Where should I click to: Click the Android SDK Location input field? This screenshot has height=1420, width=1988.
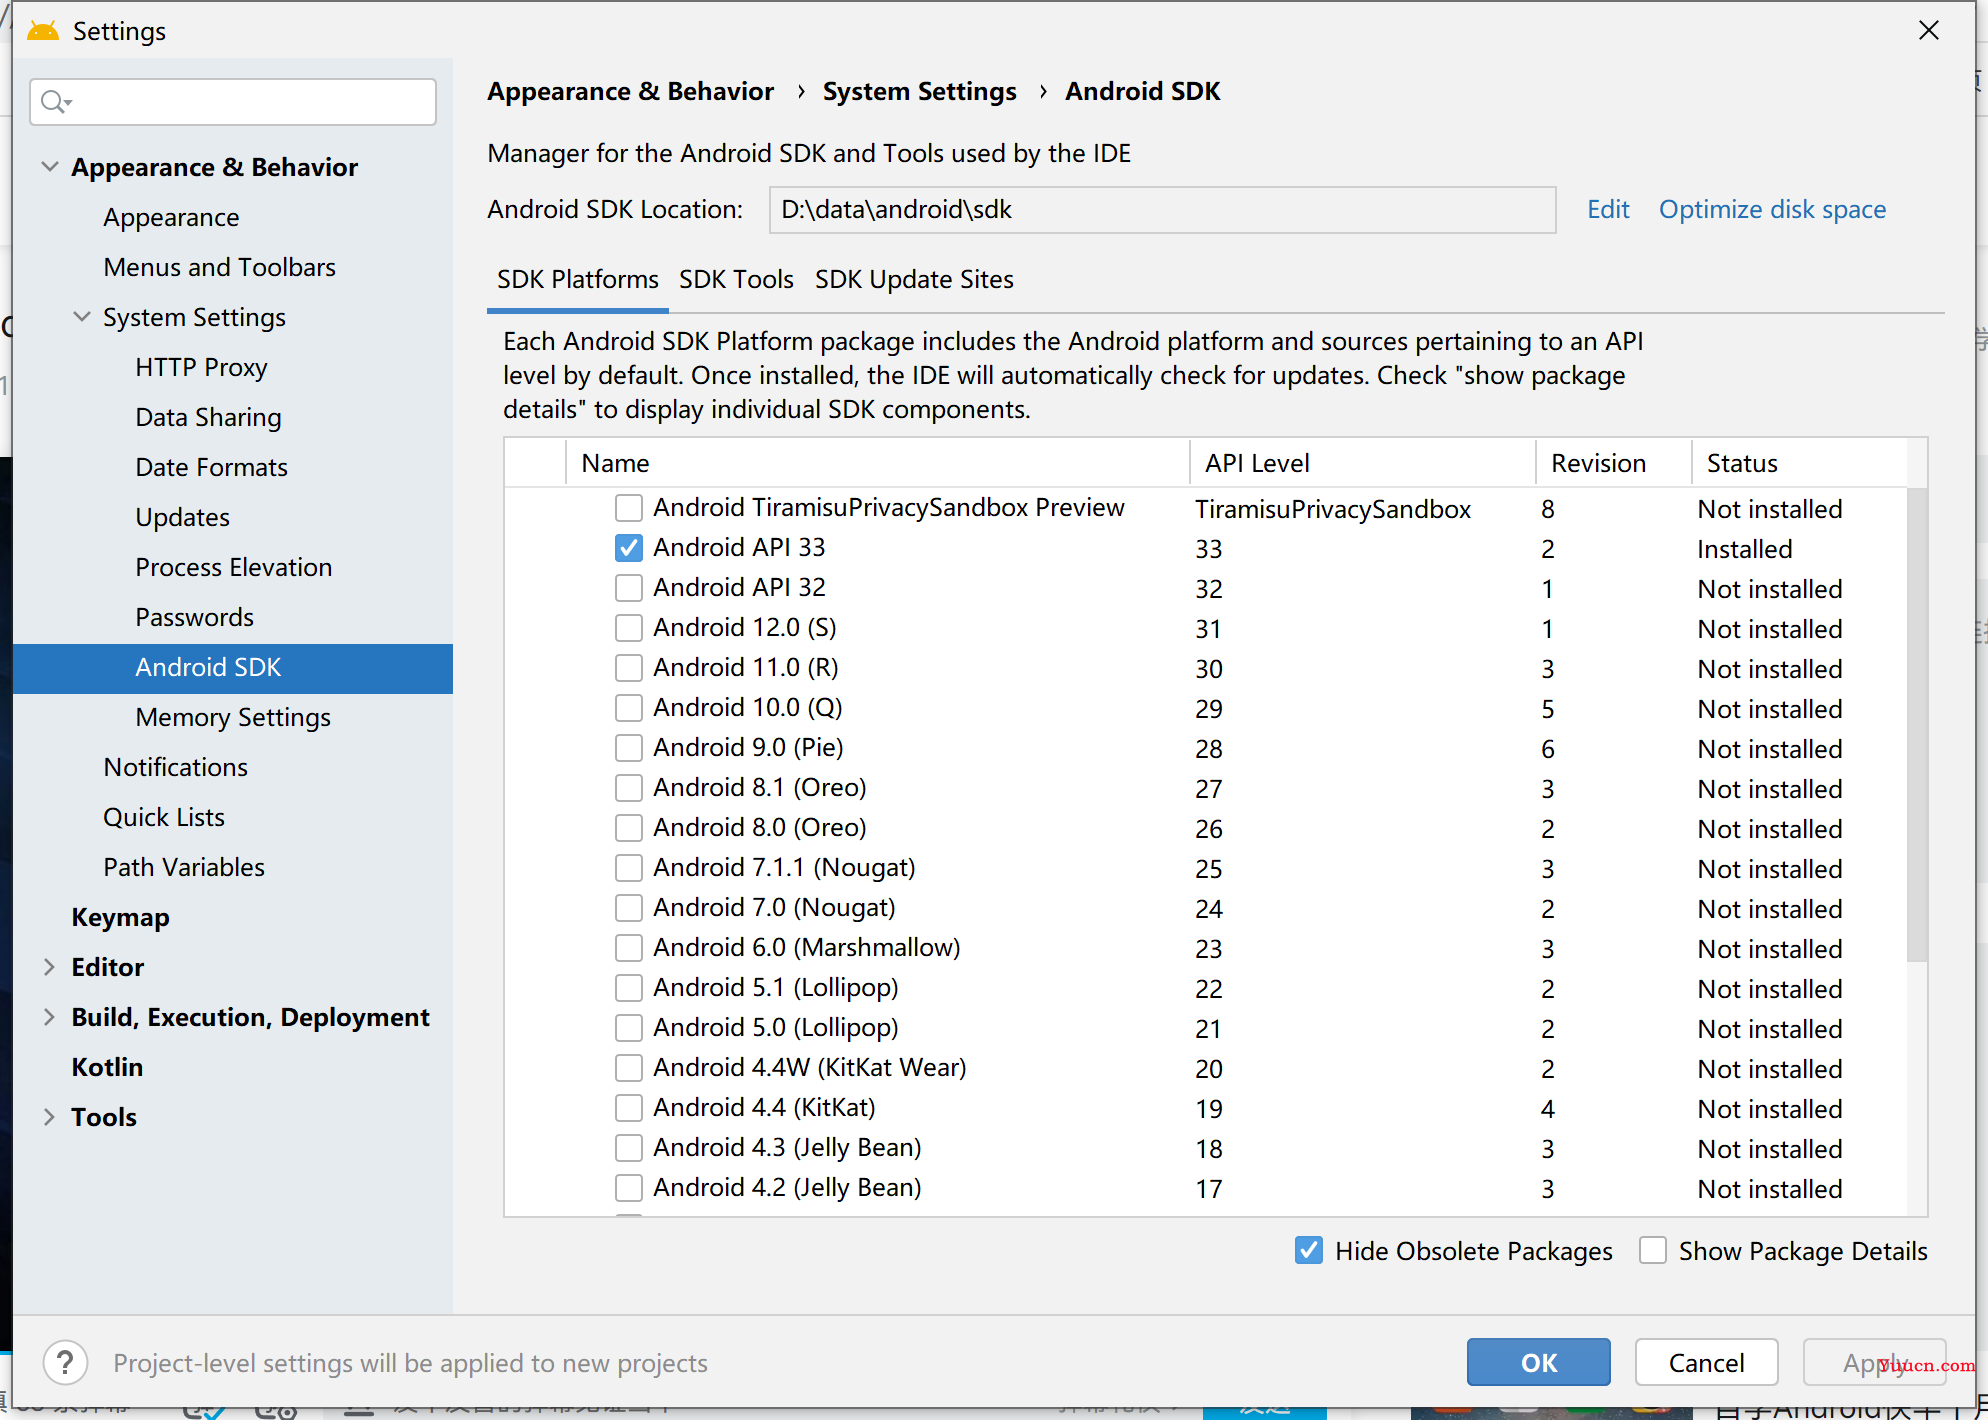1160,211
